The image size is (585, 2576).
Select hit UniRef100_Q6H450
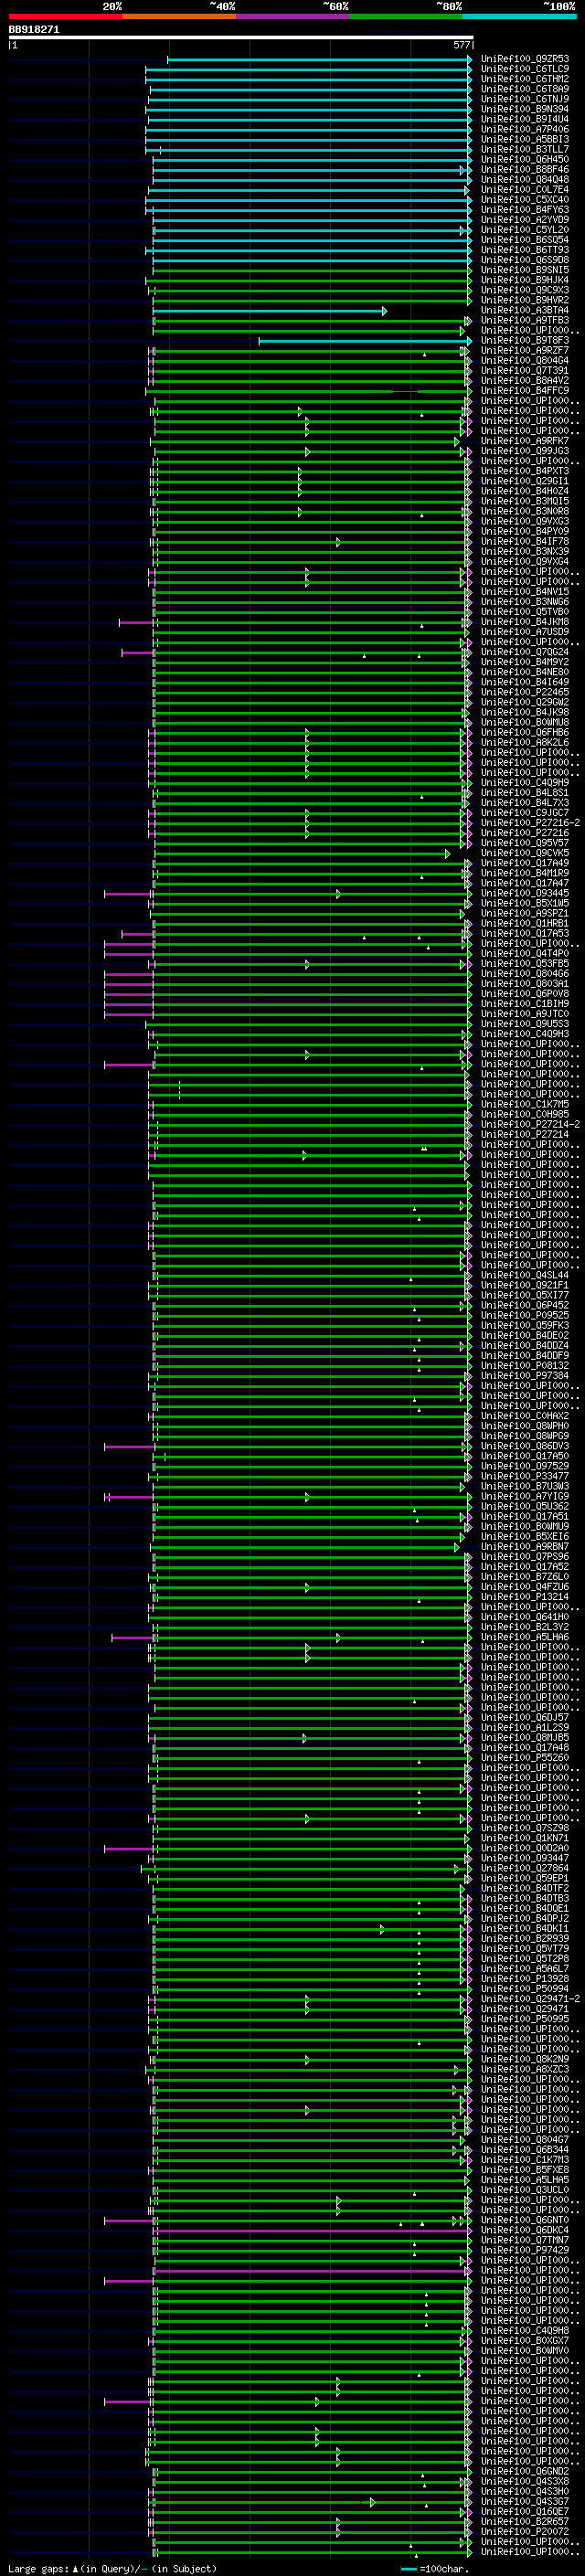coord(525,159)
